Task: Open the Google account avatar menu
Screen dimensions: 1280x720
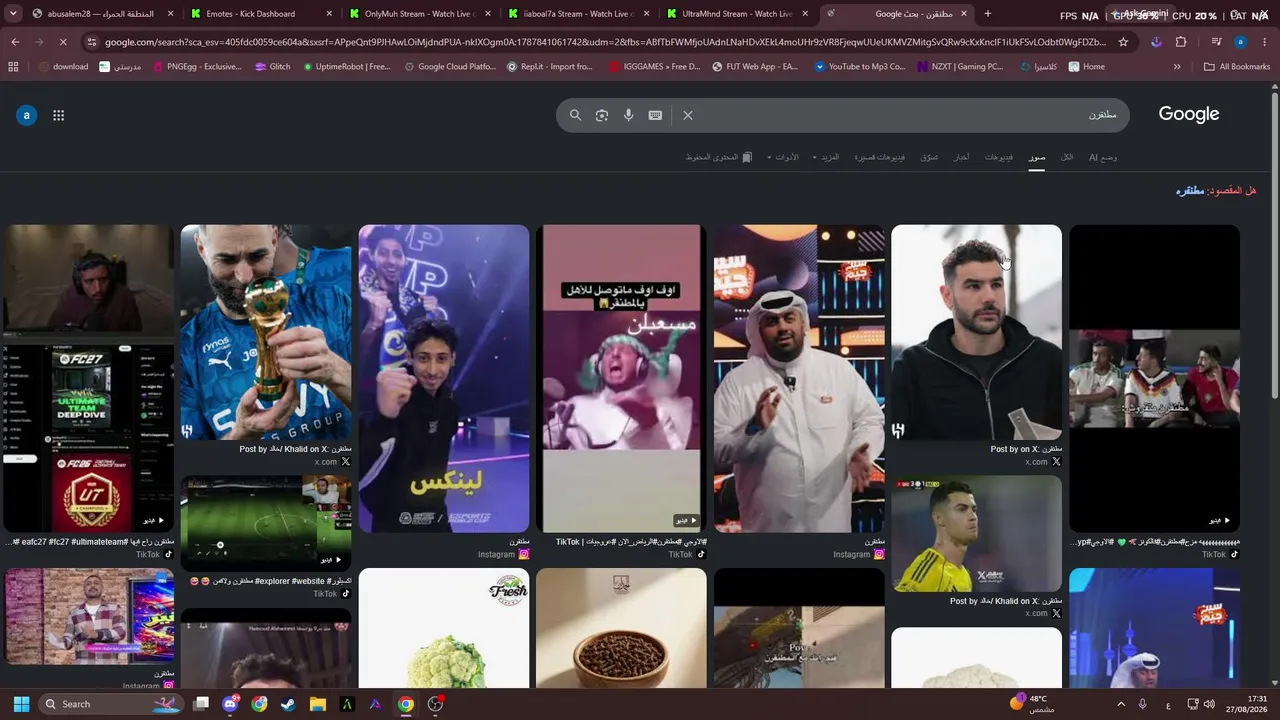Action: tap(26, 115)
